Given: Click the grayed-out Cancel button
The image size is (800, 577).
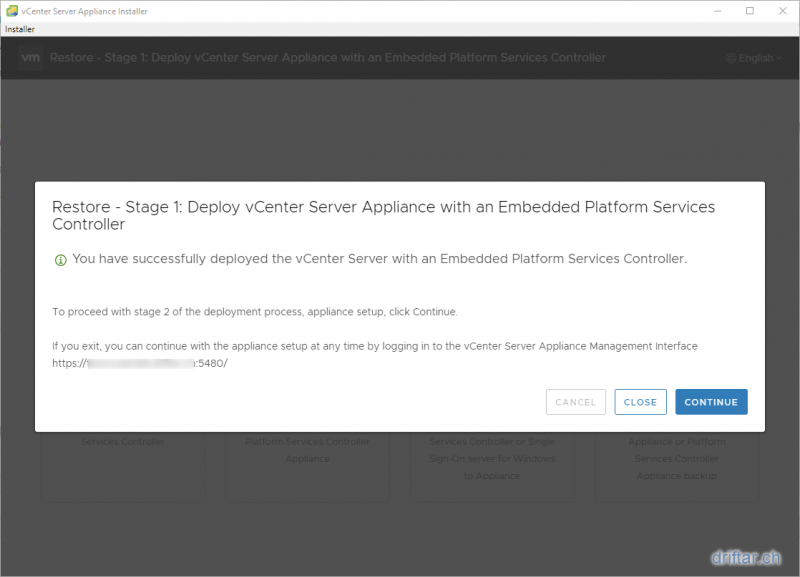Looking at the screenshot, I should pos(575,402).
